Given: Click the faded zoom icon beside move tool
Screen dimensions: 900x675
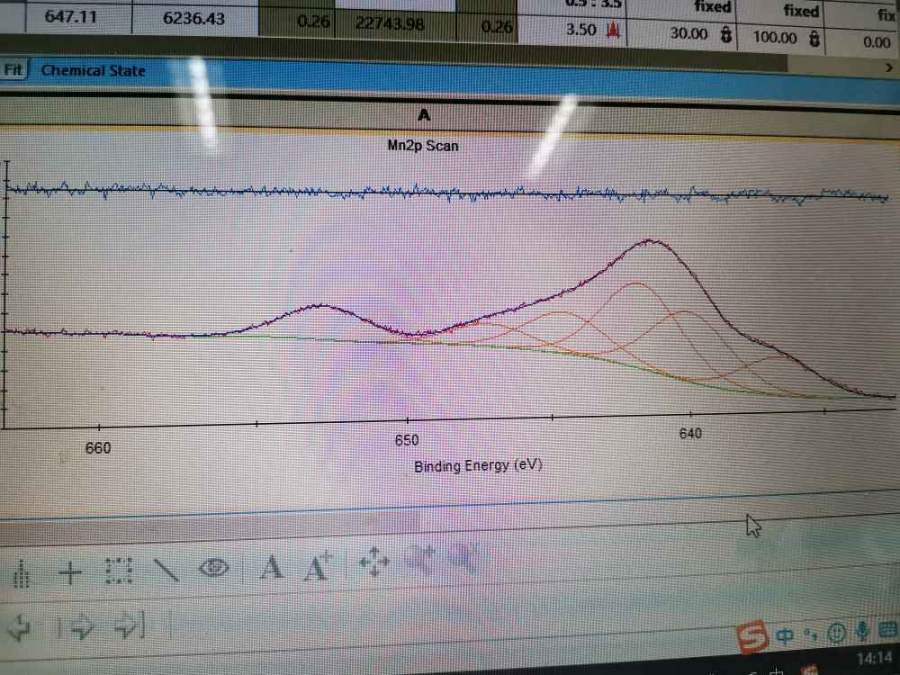Looking at the screenshot, I should click(422, 560).
